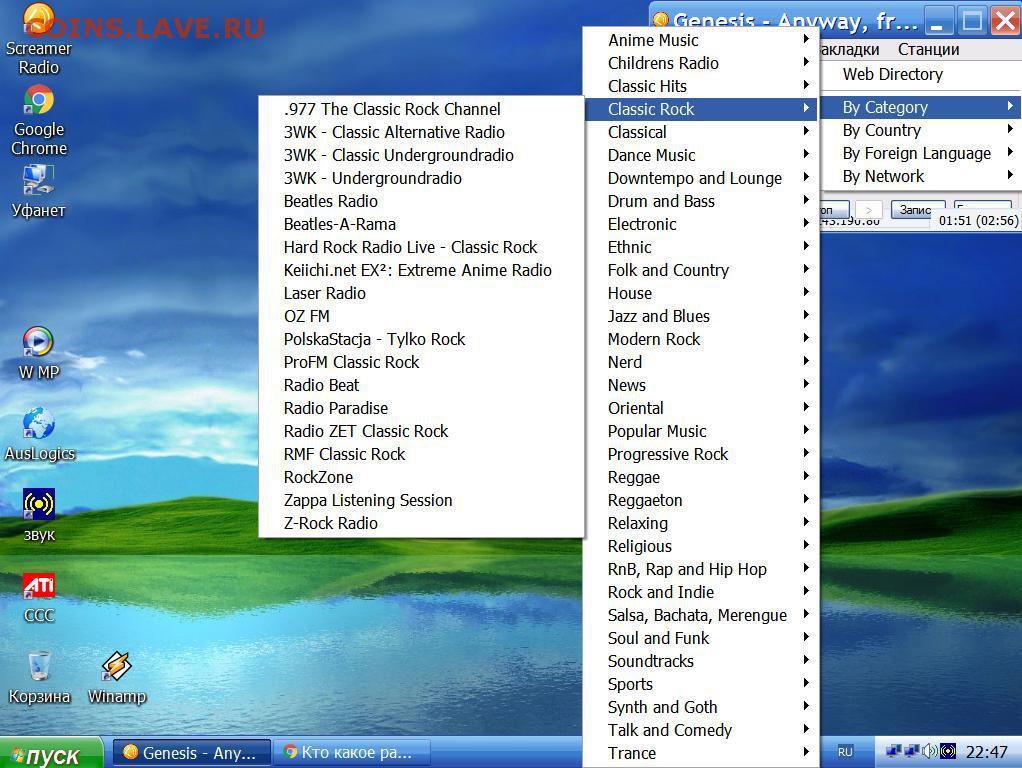Open the Talk and Comedy category
1022x768 pixels.
pos(700,730)
